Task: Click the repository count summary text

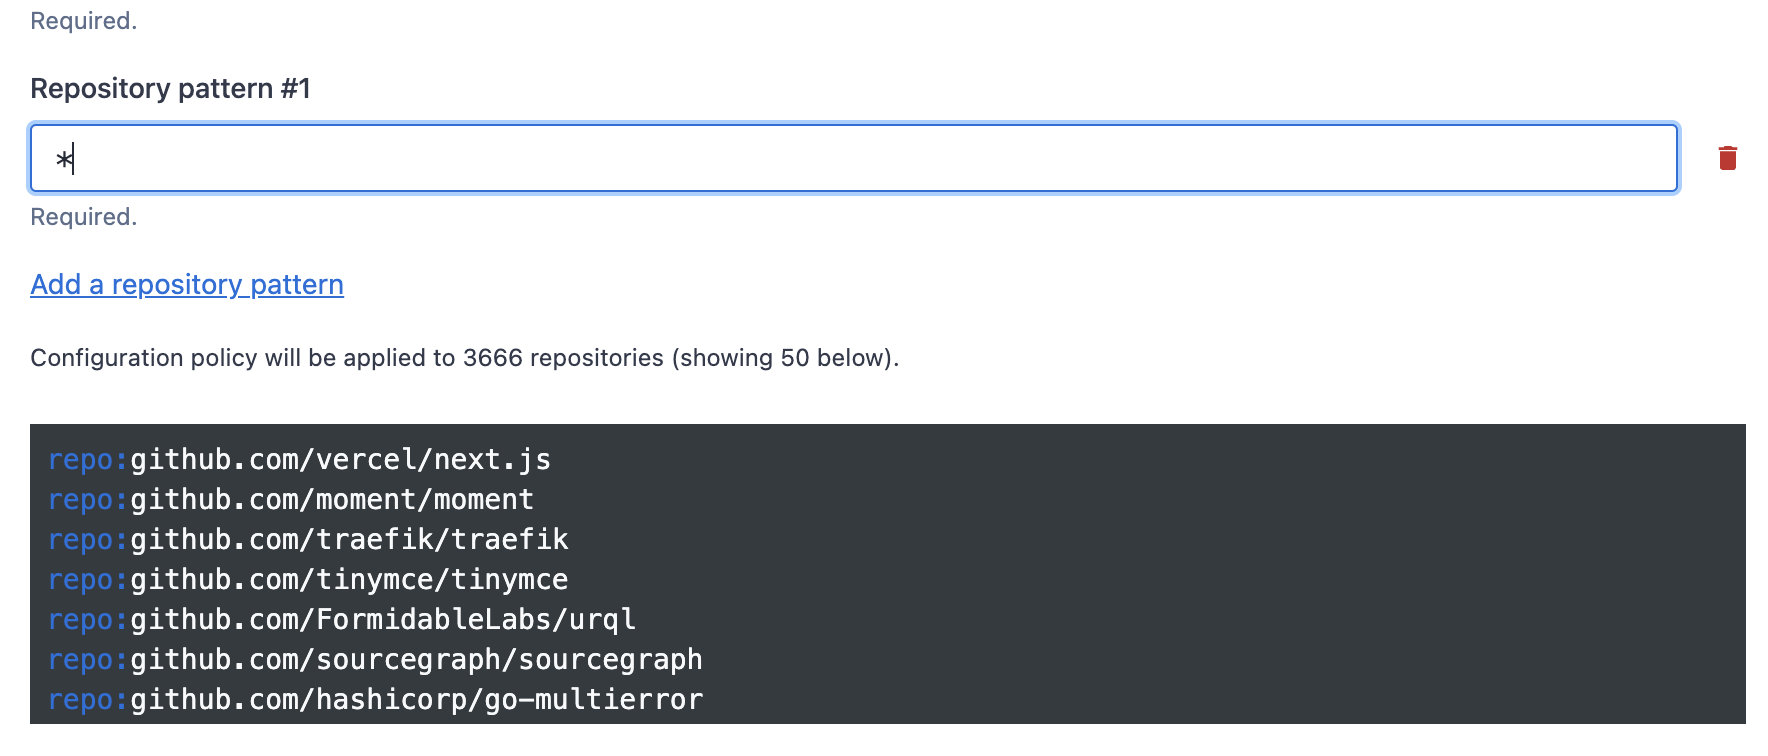Action: [x=464, y=357]
